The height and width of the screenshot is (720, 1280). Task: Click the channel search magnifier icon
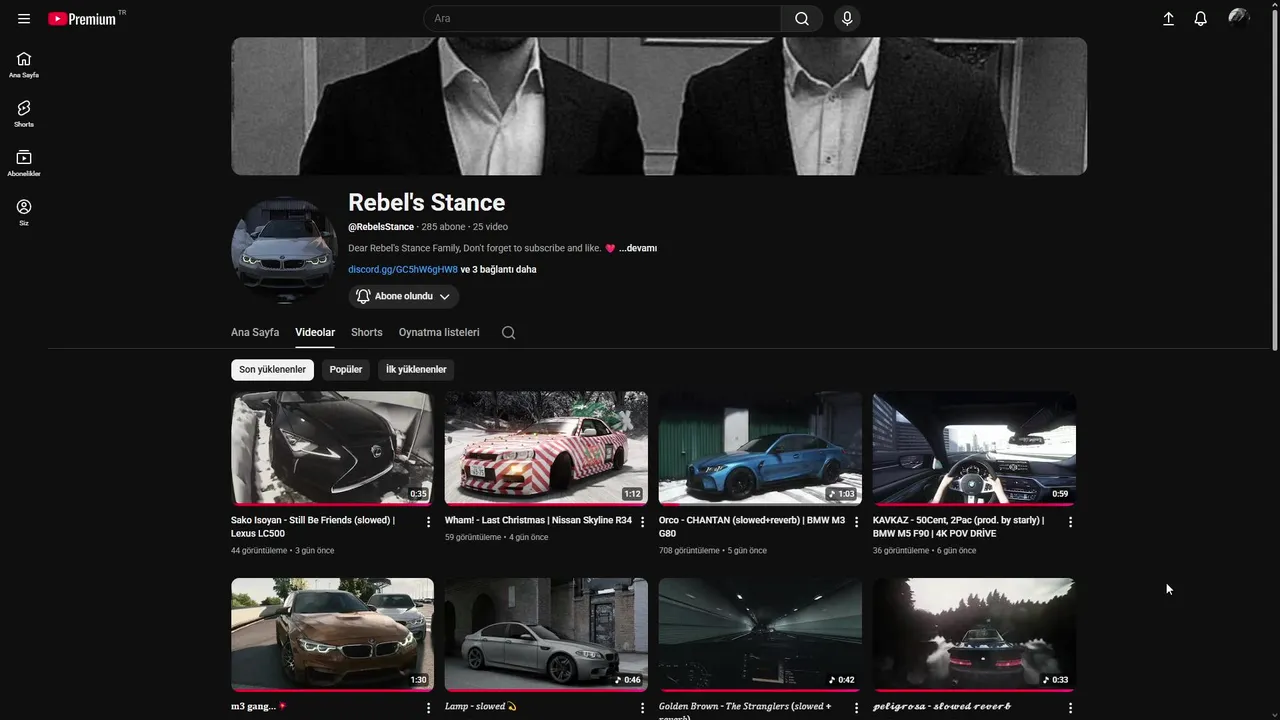coord(508,333)
